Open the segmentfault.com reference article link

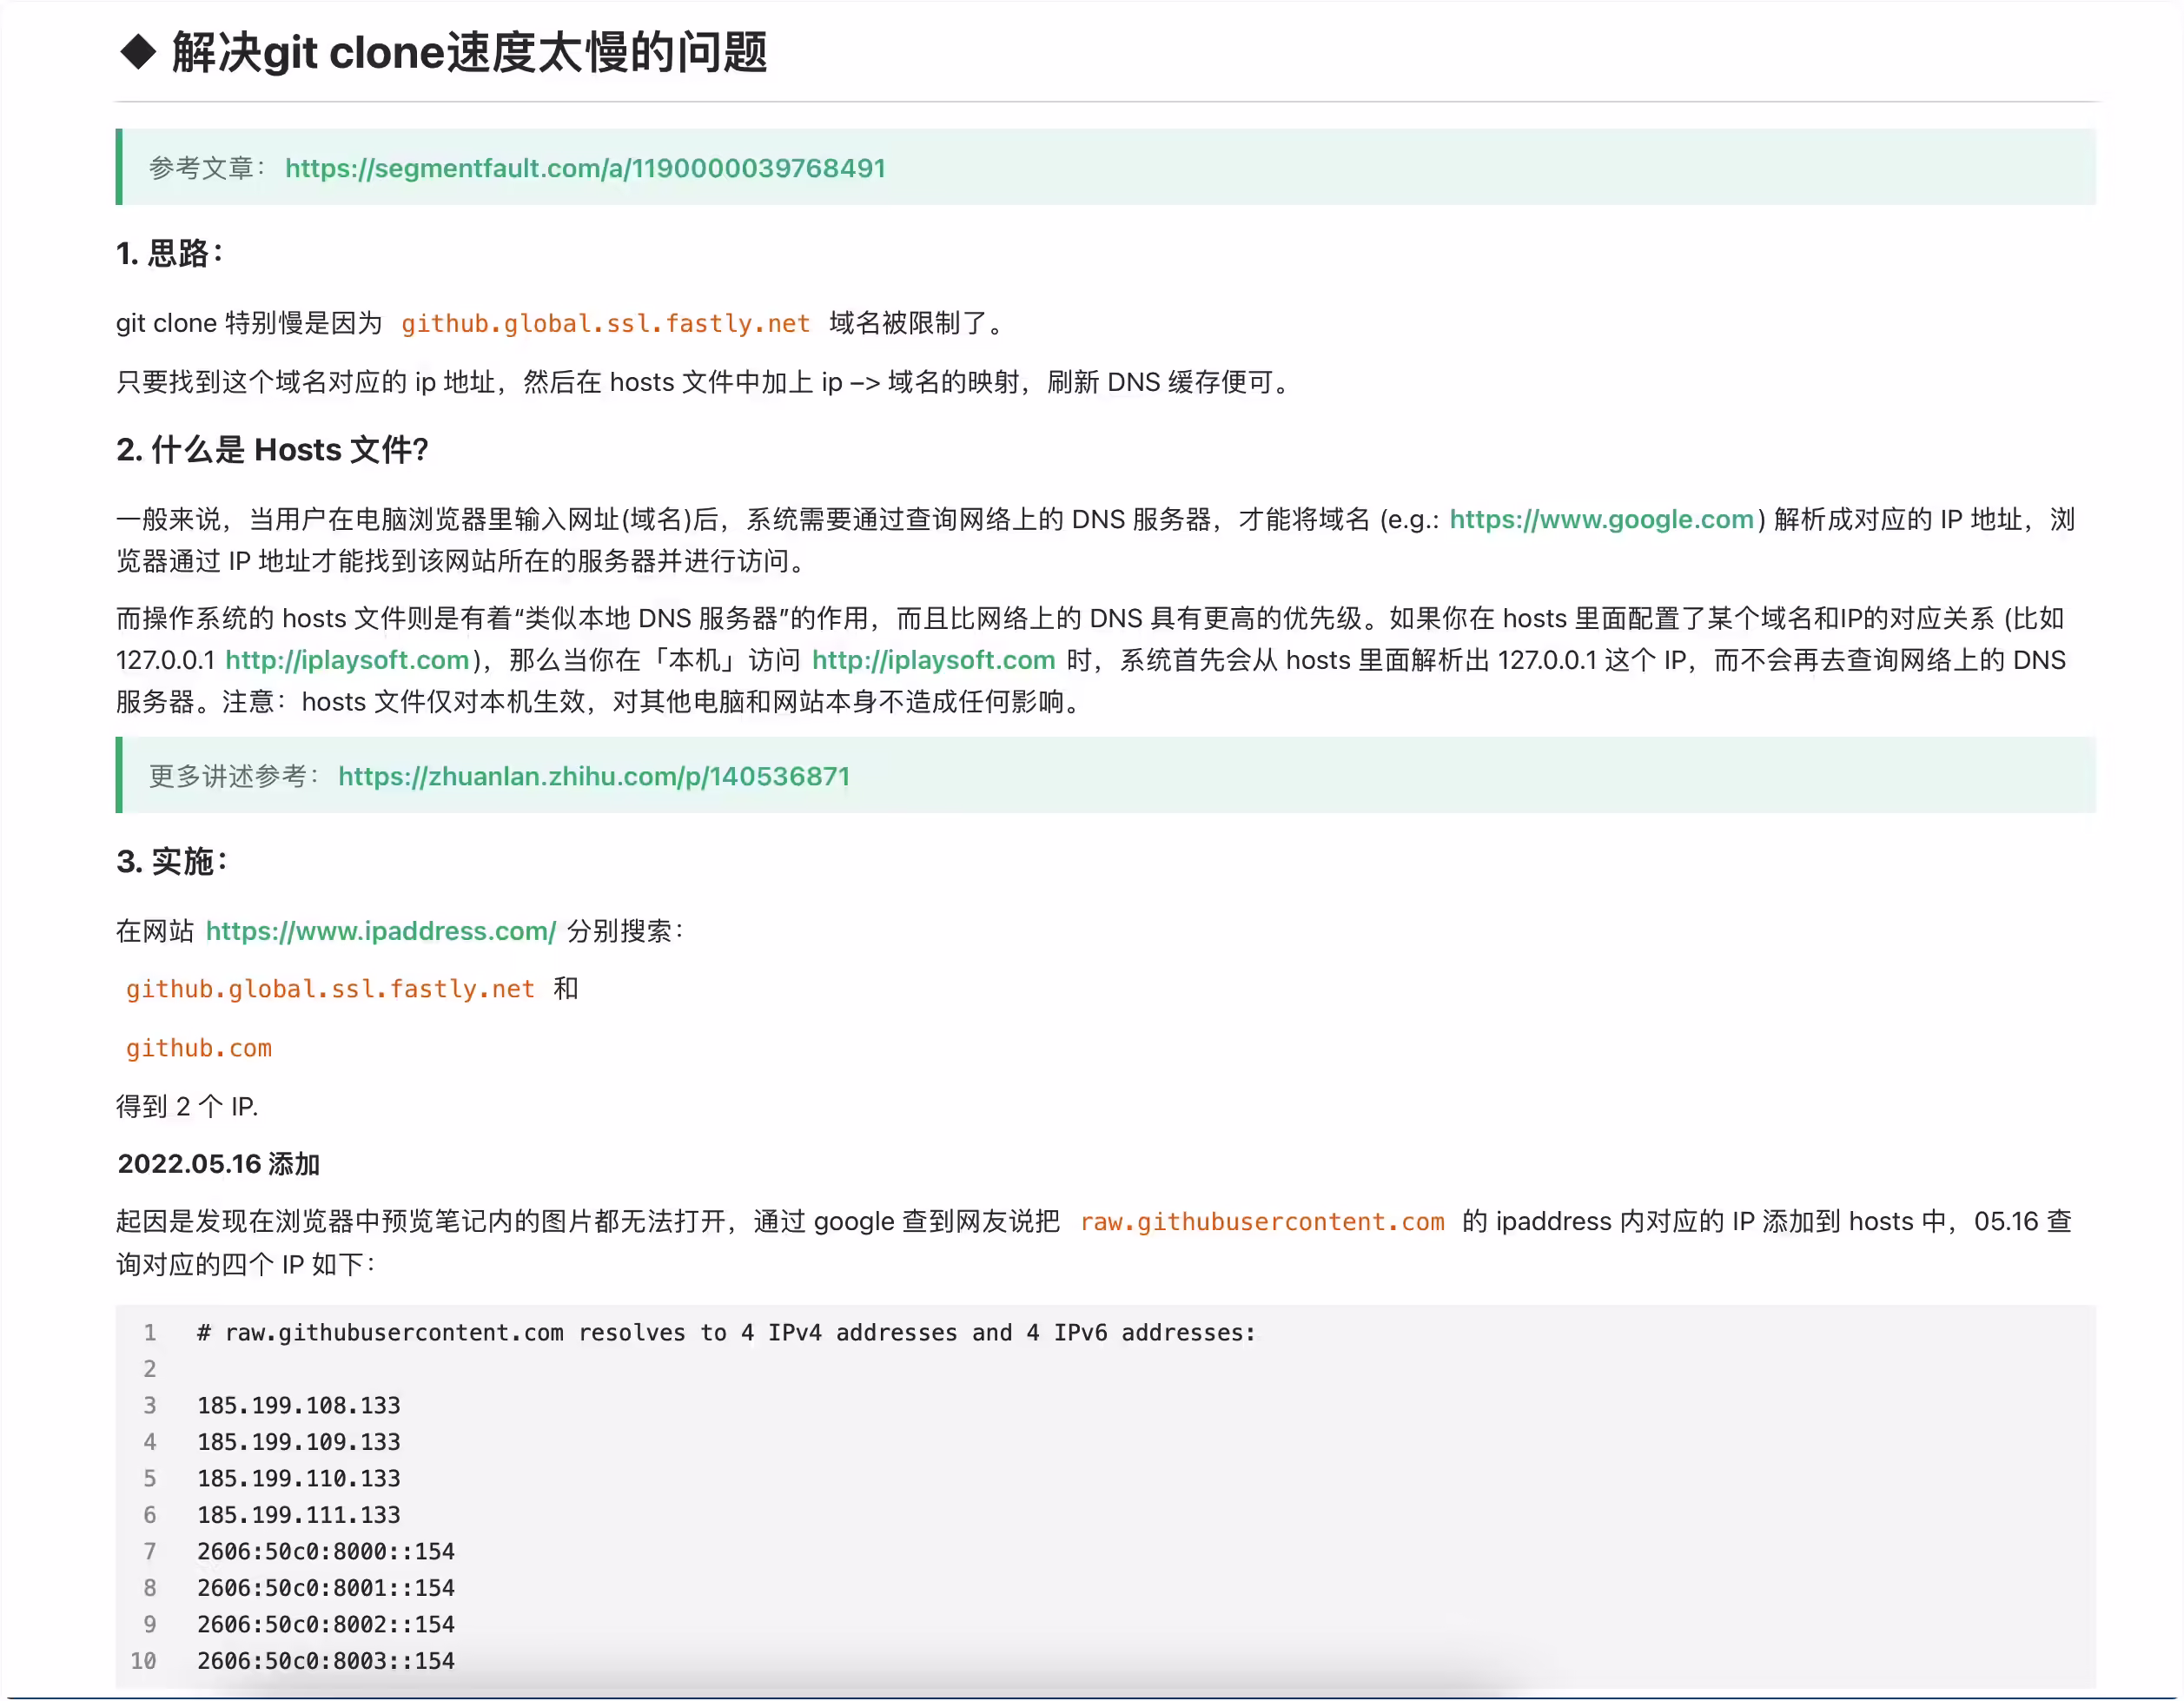(585, 168)
